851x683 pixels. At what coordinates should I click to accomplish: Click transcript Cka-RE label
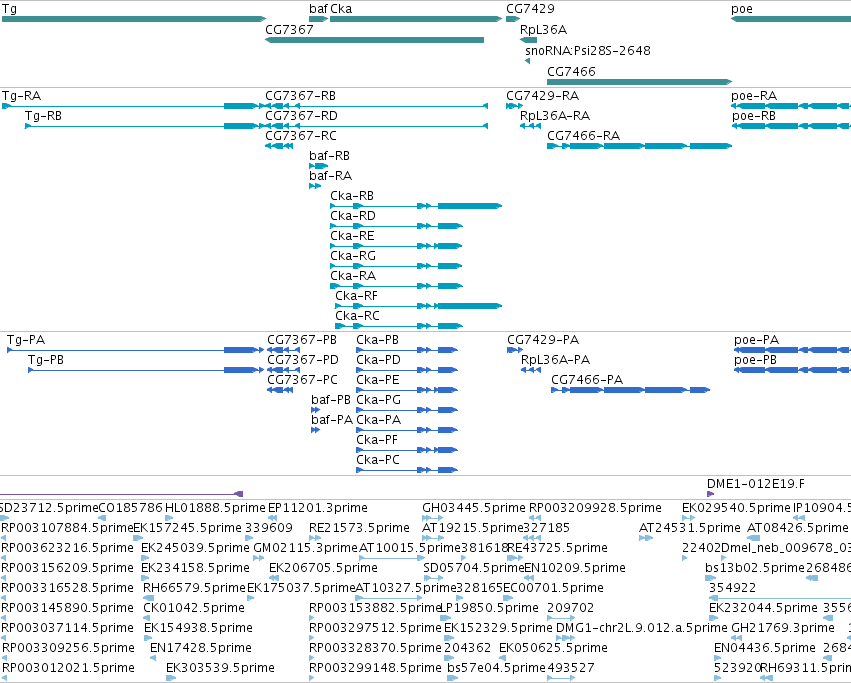coord(352,236)
